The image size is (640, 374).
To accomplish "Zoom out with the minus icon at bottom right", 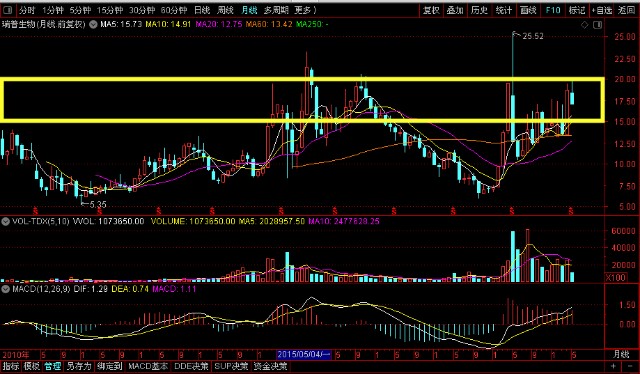I will coord(629,367).
